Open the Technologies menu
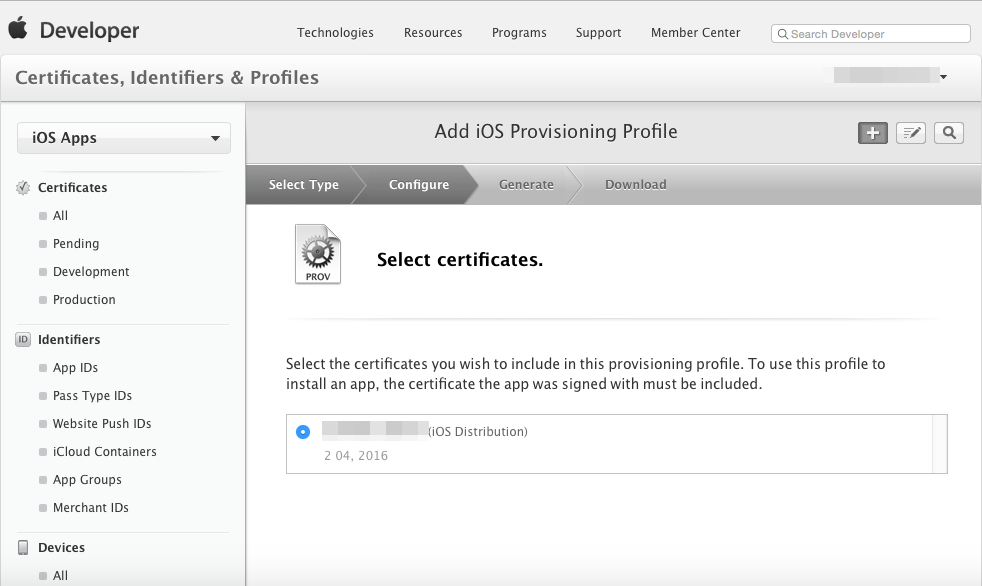This screenshot has height=586, width=982. pos(335,33)
